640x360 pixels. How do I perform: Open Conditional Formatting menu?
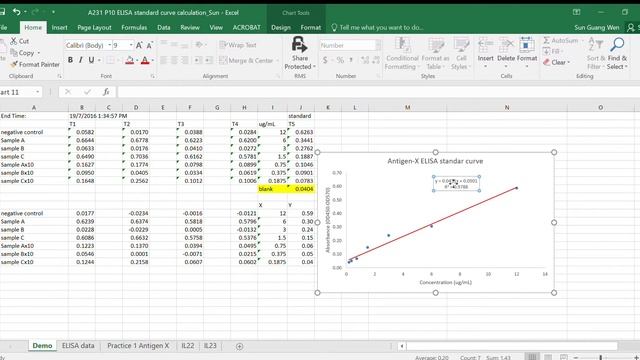(402, 53)
